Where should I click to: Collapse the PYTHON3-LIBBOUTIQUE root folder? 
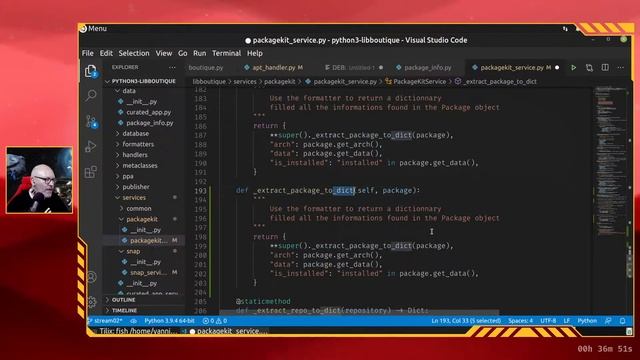pos(143,81)
